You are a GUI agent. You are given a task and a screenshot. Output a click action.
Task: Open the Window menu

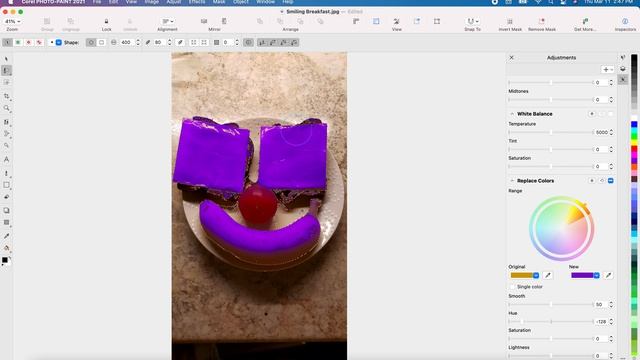click(x=265, y=2)
